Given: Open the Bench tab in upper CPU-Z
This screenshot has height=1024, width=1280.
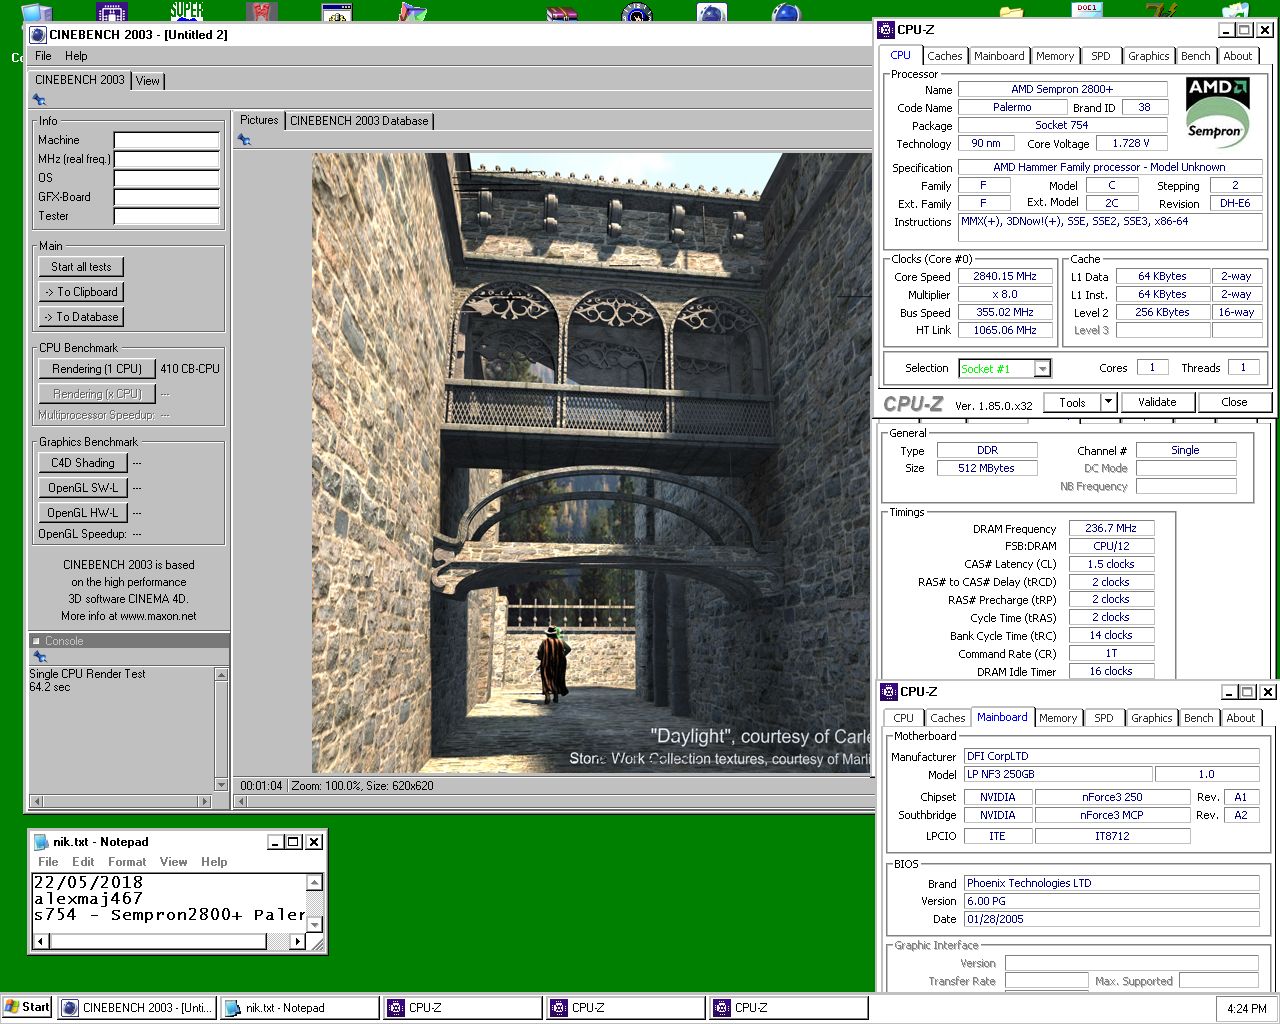Looking at the screenshot, I should click(1195, 56).
